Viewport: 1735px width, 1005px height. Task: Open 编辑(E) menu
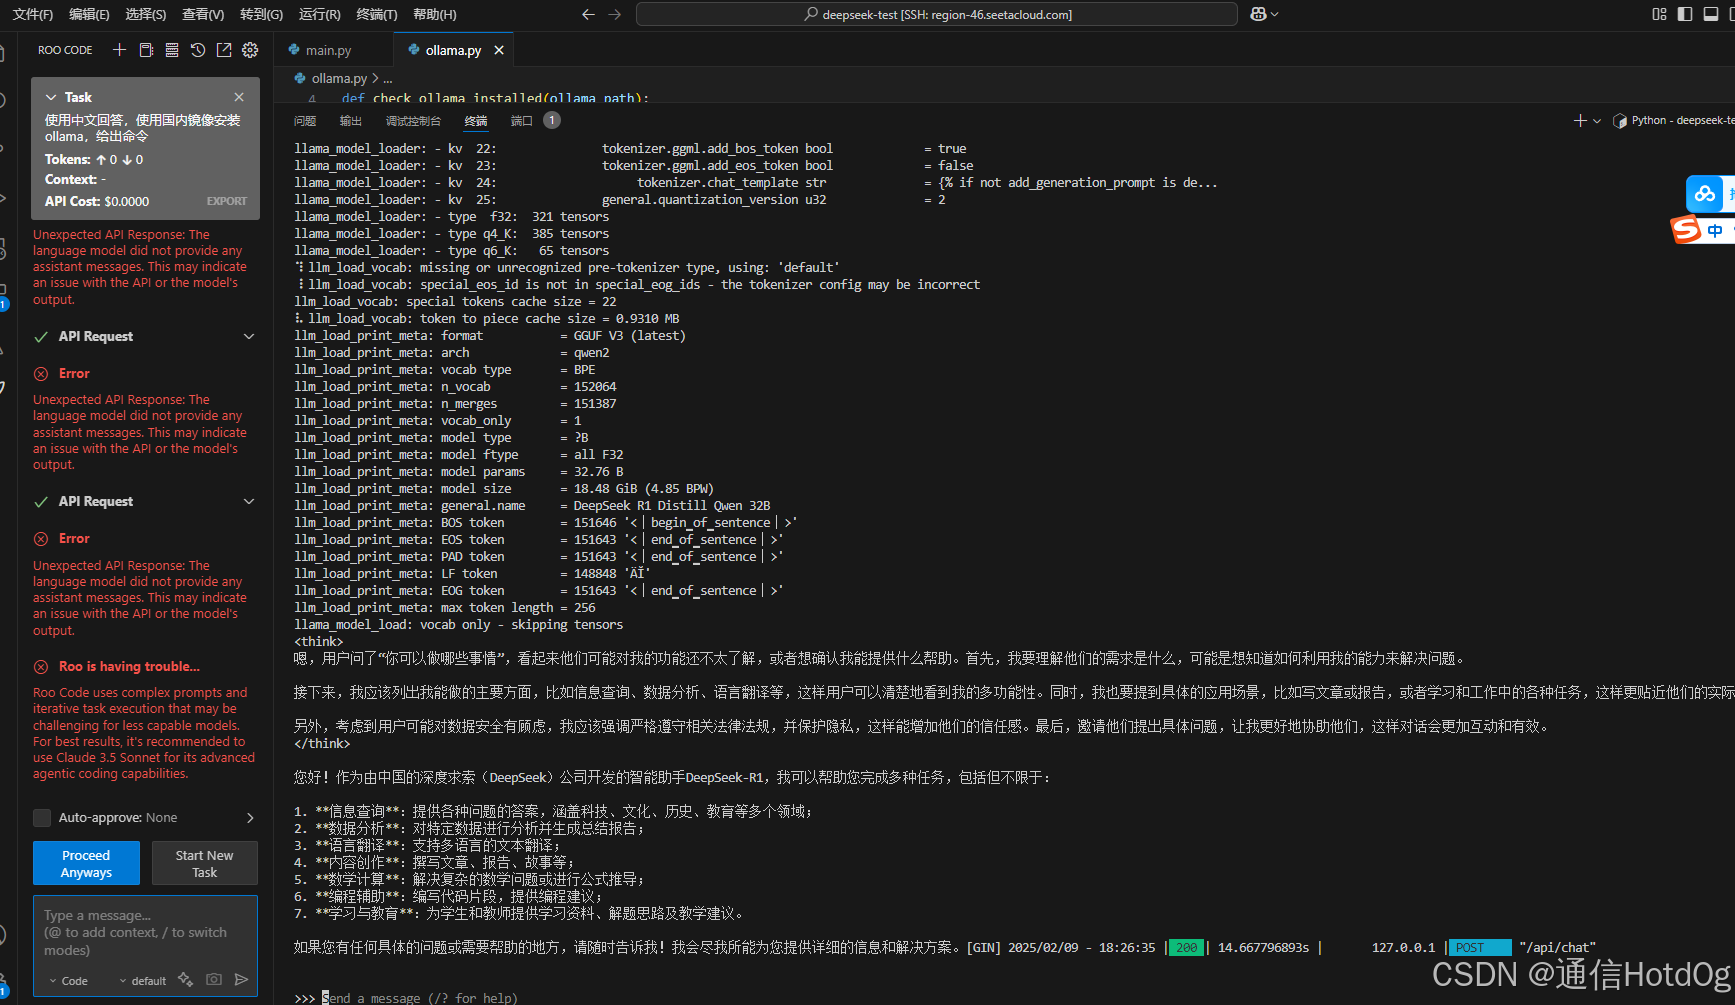pyautogui.click(x=89, y=14)
